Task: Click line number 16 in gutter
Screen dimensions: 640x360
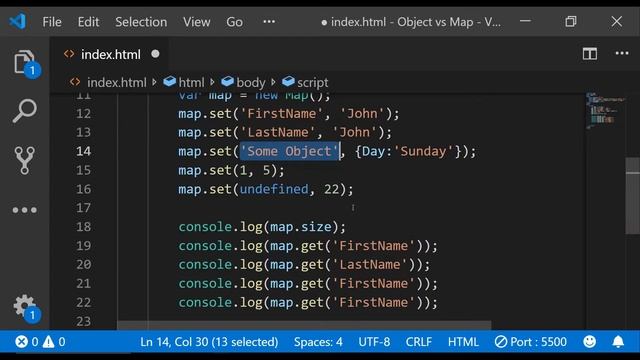Action: tap(83, 189)
